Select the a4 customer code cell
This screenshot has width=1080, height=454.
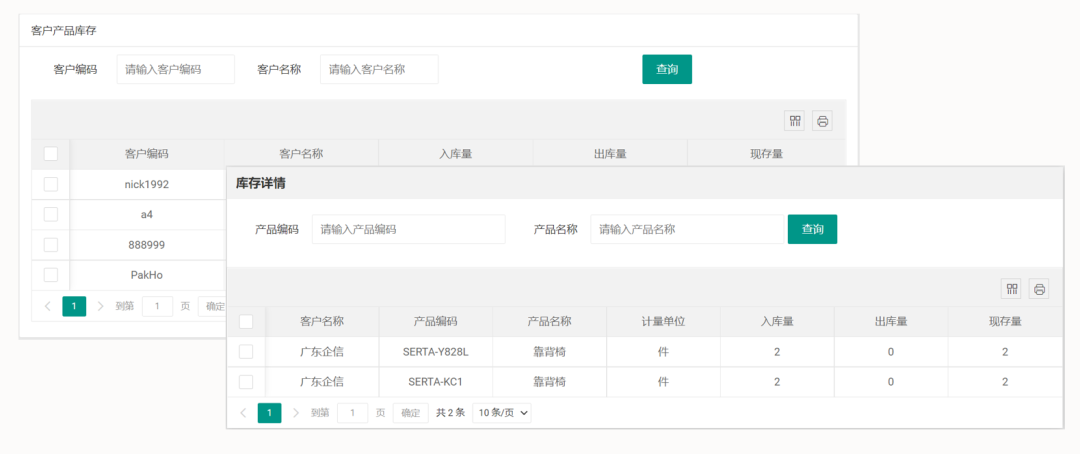tap(147, 214)
